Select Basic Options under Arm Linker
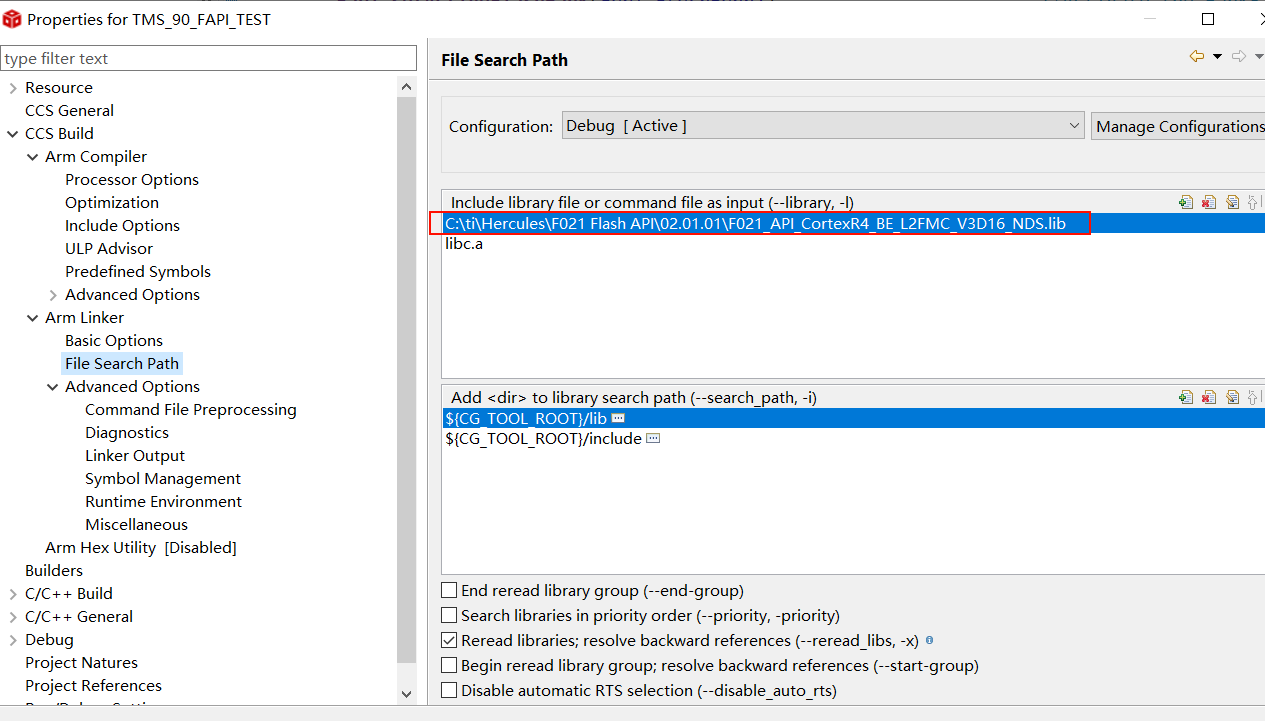The width and height of the screenshot is (1265, 721). pyautogui.click(x=114, y=341)
